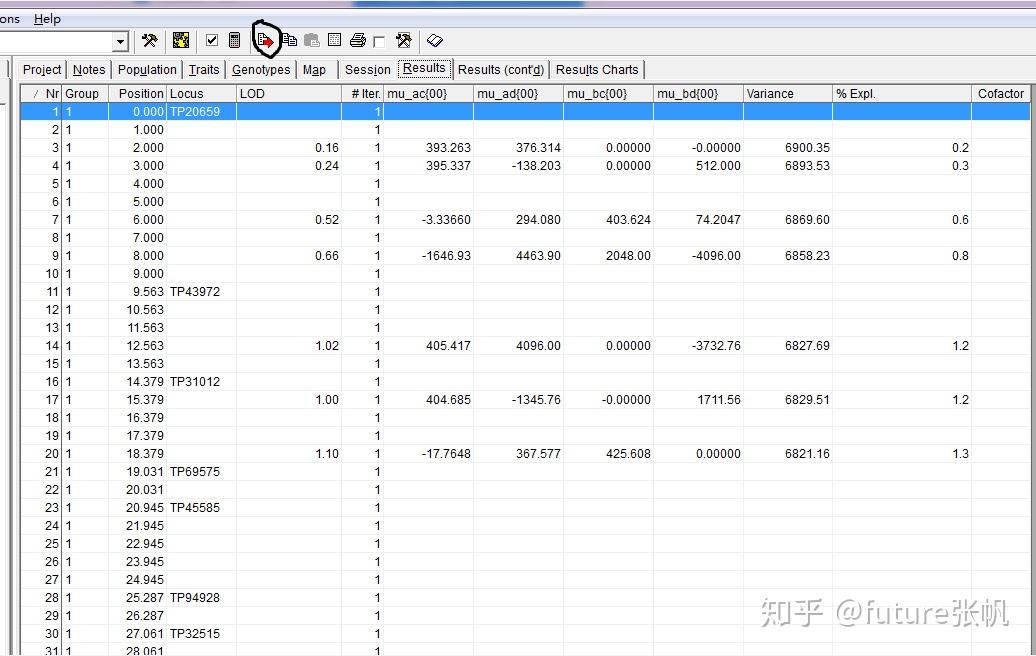Viewport: 1036px width, 656px height.
Task: Click LOD value 0.16
Action: 327,148
